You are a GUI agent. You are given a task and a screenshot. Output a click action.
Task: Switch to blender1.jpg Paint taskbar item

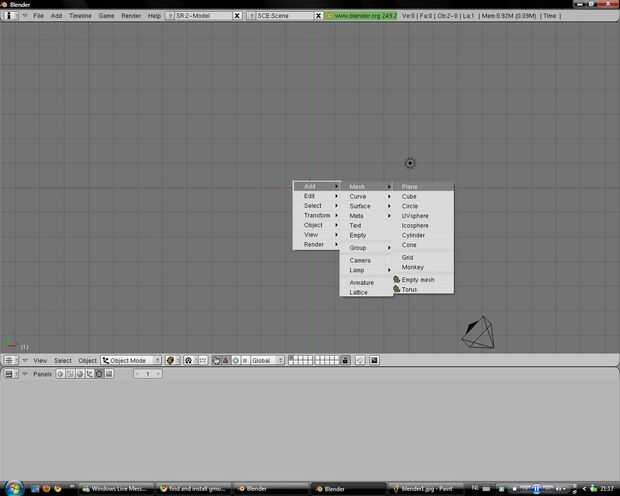(x=425, y=489)
